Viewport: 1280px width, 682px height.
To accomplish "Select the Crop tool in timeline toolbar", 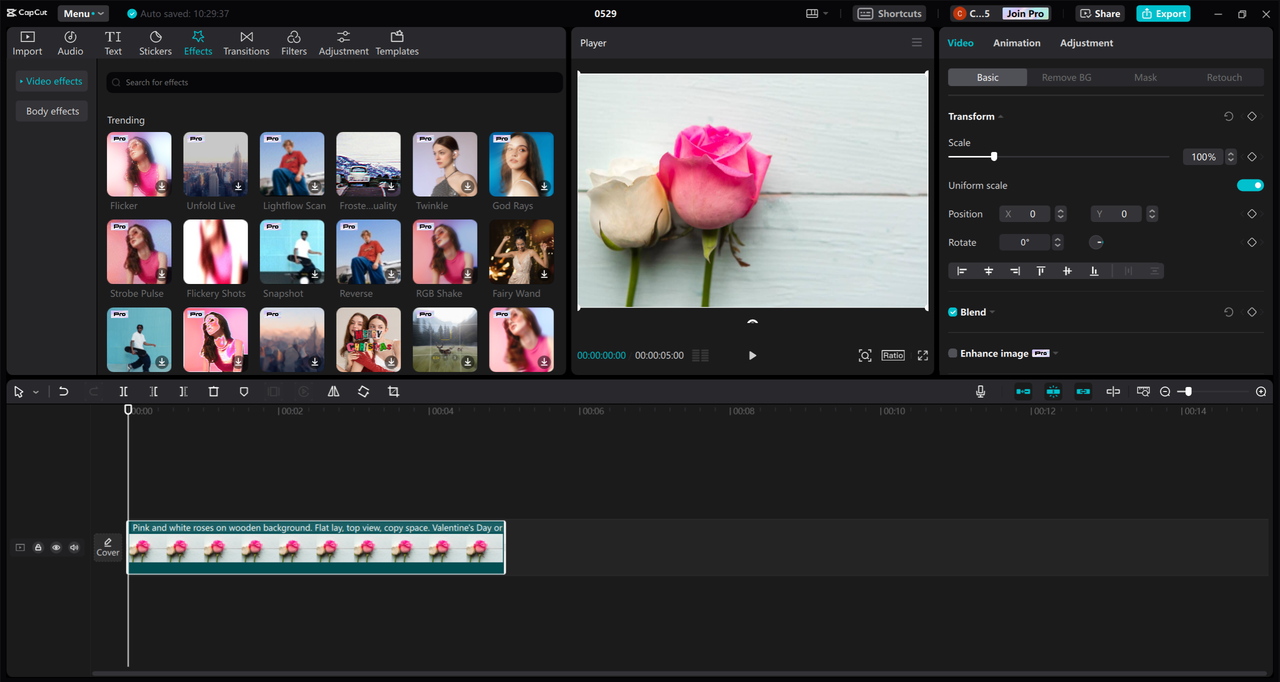I will (393, 392).
